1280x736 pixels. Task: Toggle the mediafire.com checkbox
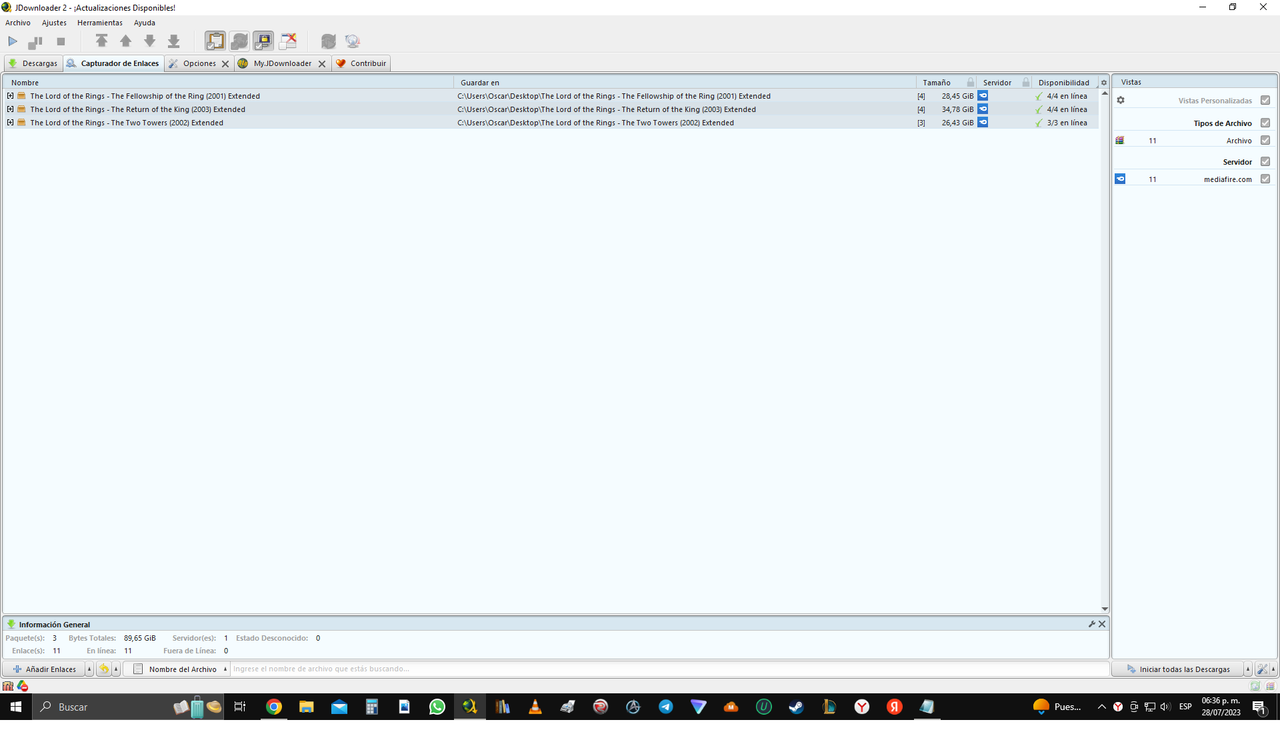tap(1265, 179)
